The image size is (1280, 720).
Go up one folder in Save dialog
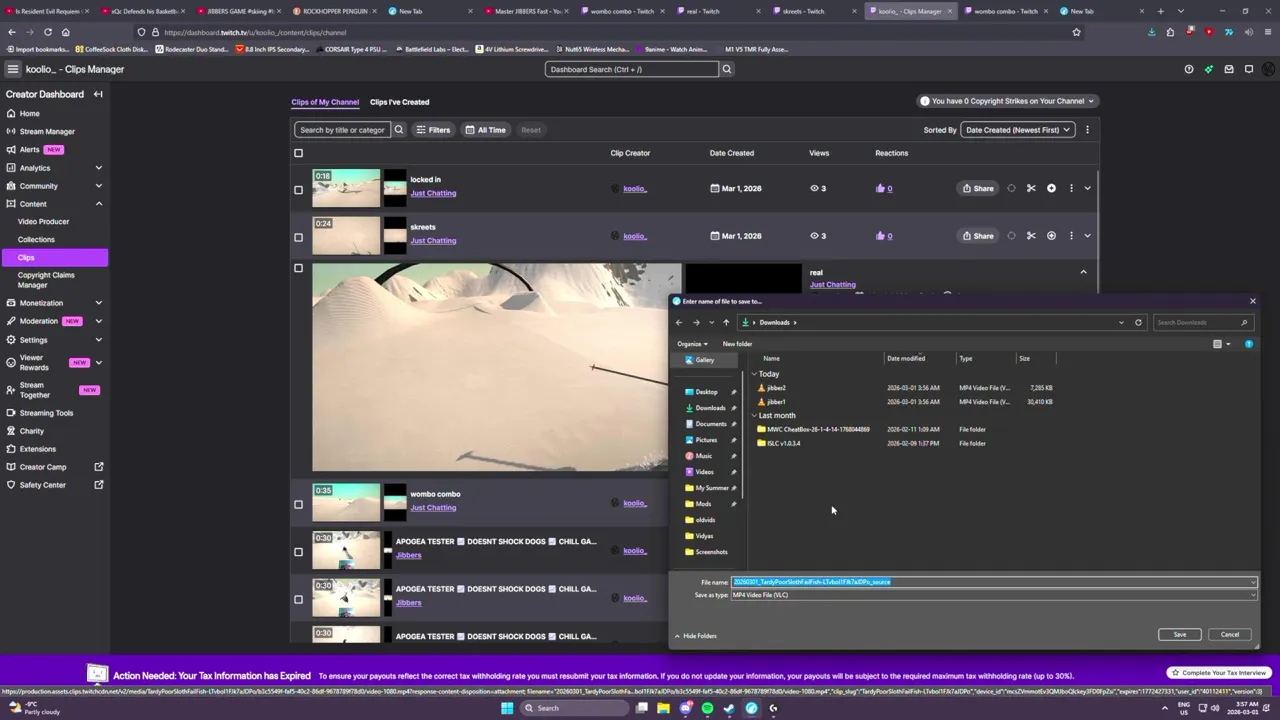point(726,322)
